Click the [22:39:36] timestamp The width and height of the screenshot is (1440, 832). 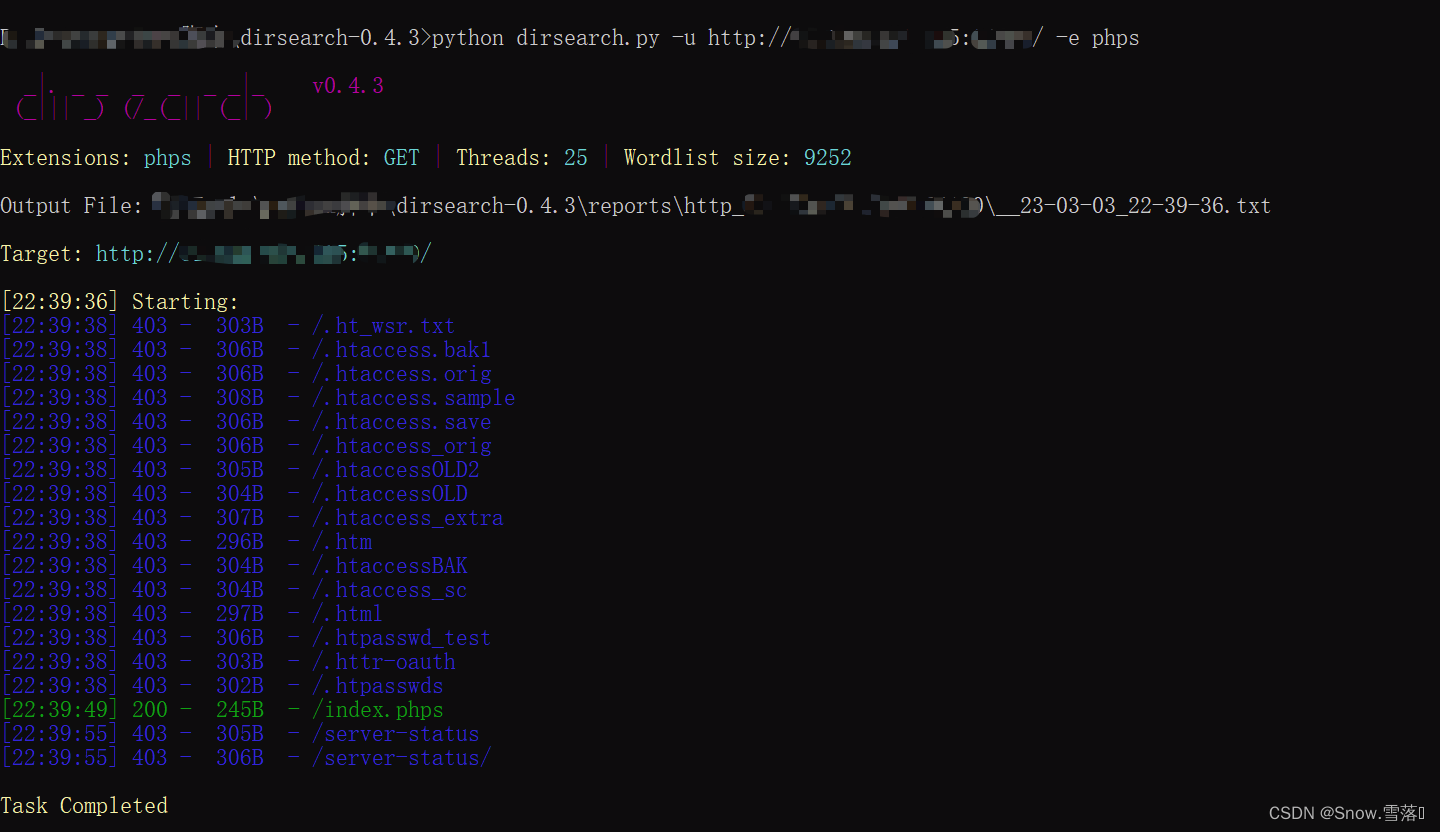pos(60,302)
